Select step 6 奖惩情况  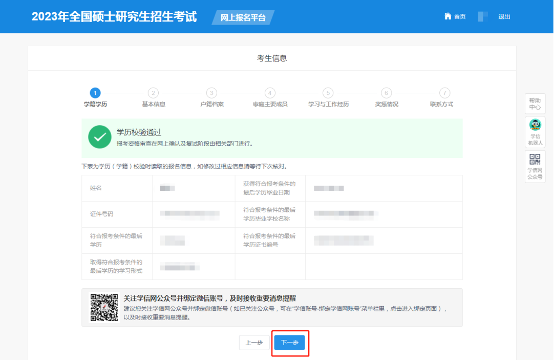(386, 98)
